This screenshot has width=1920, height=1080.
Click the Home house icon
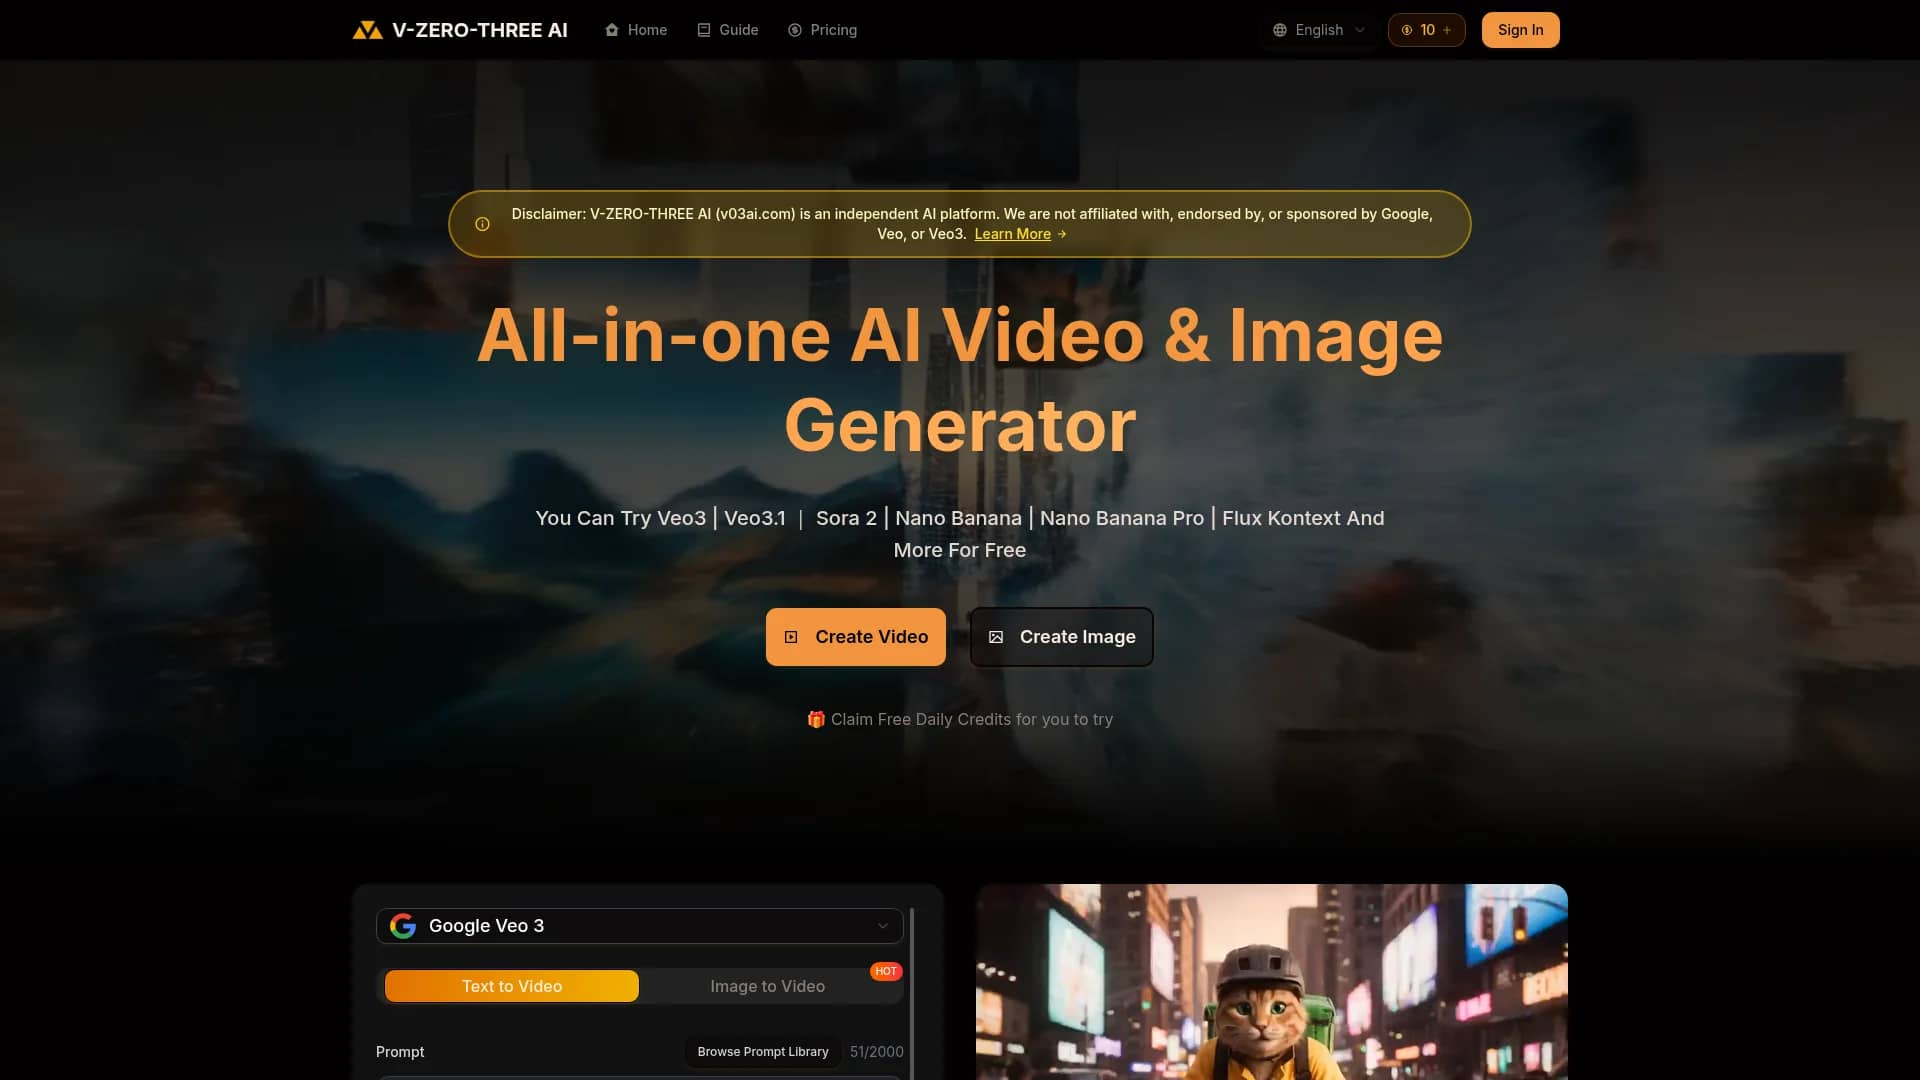point(612,30)
